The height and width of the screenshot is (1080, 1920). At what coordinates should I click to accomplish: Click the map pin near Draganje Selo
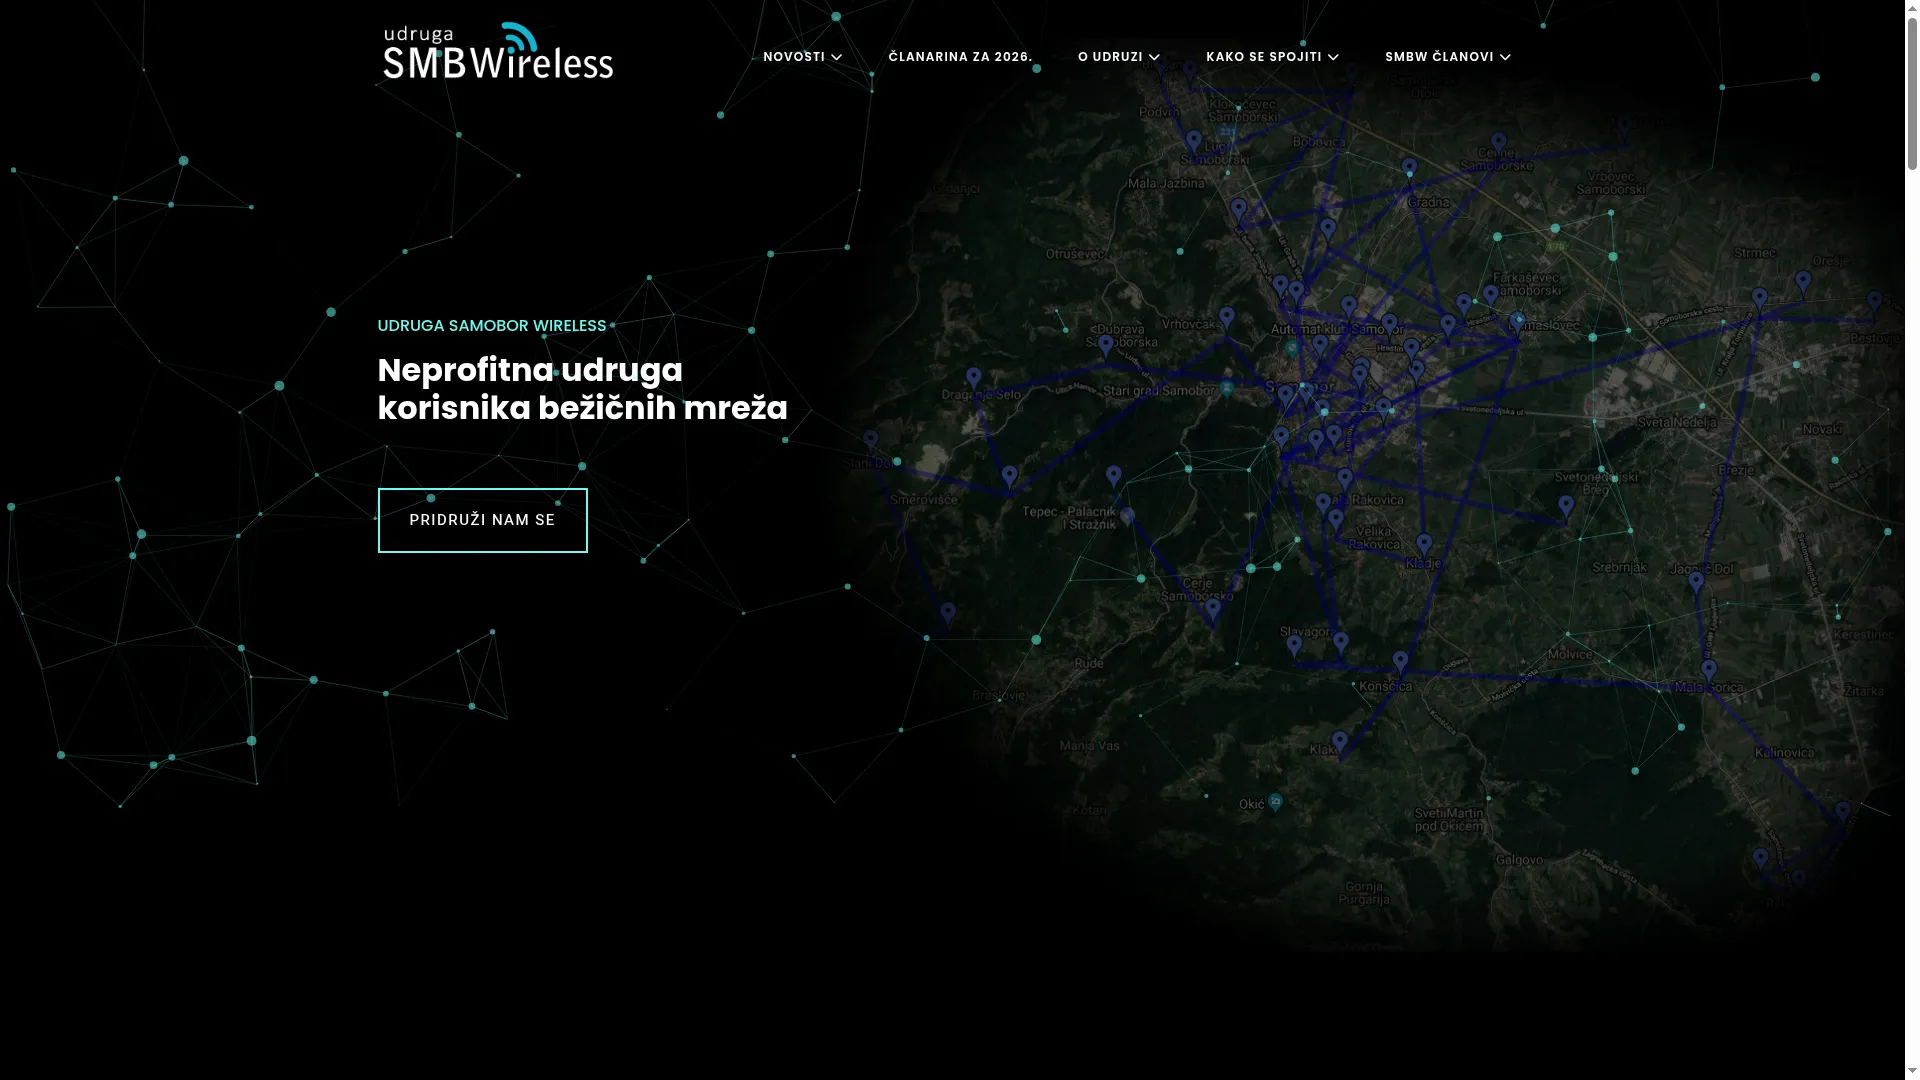[x=974, y=378]
